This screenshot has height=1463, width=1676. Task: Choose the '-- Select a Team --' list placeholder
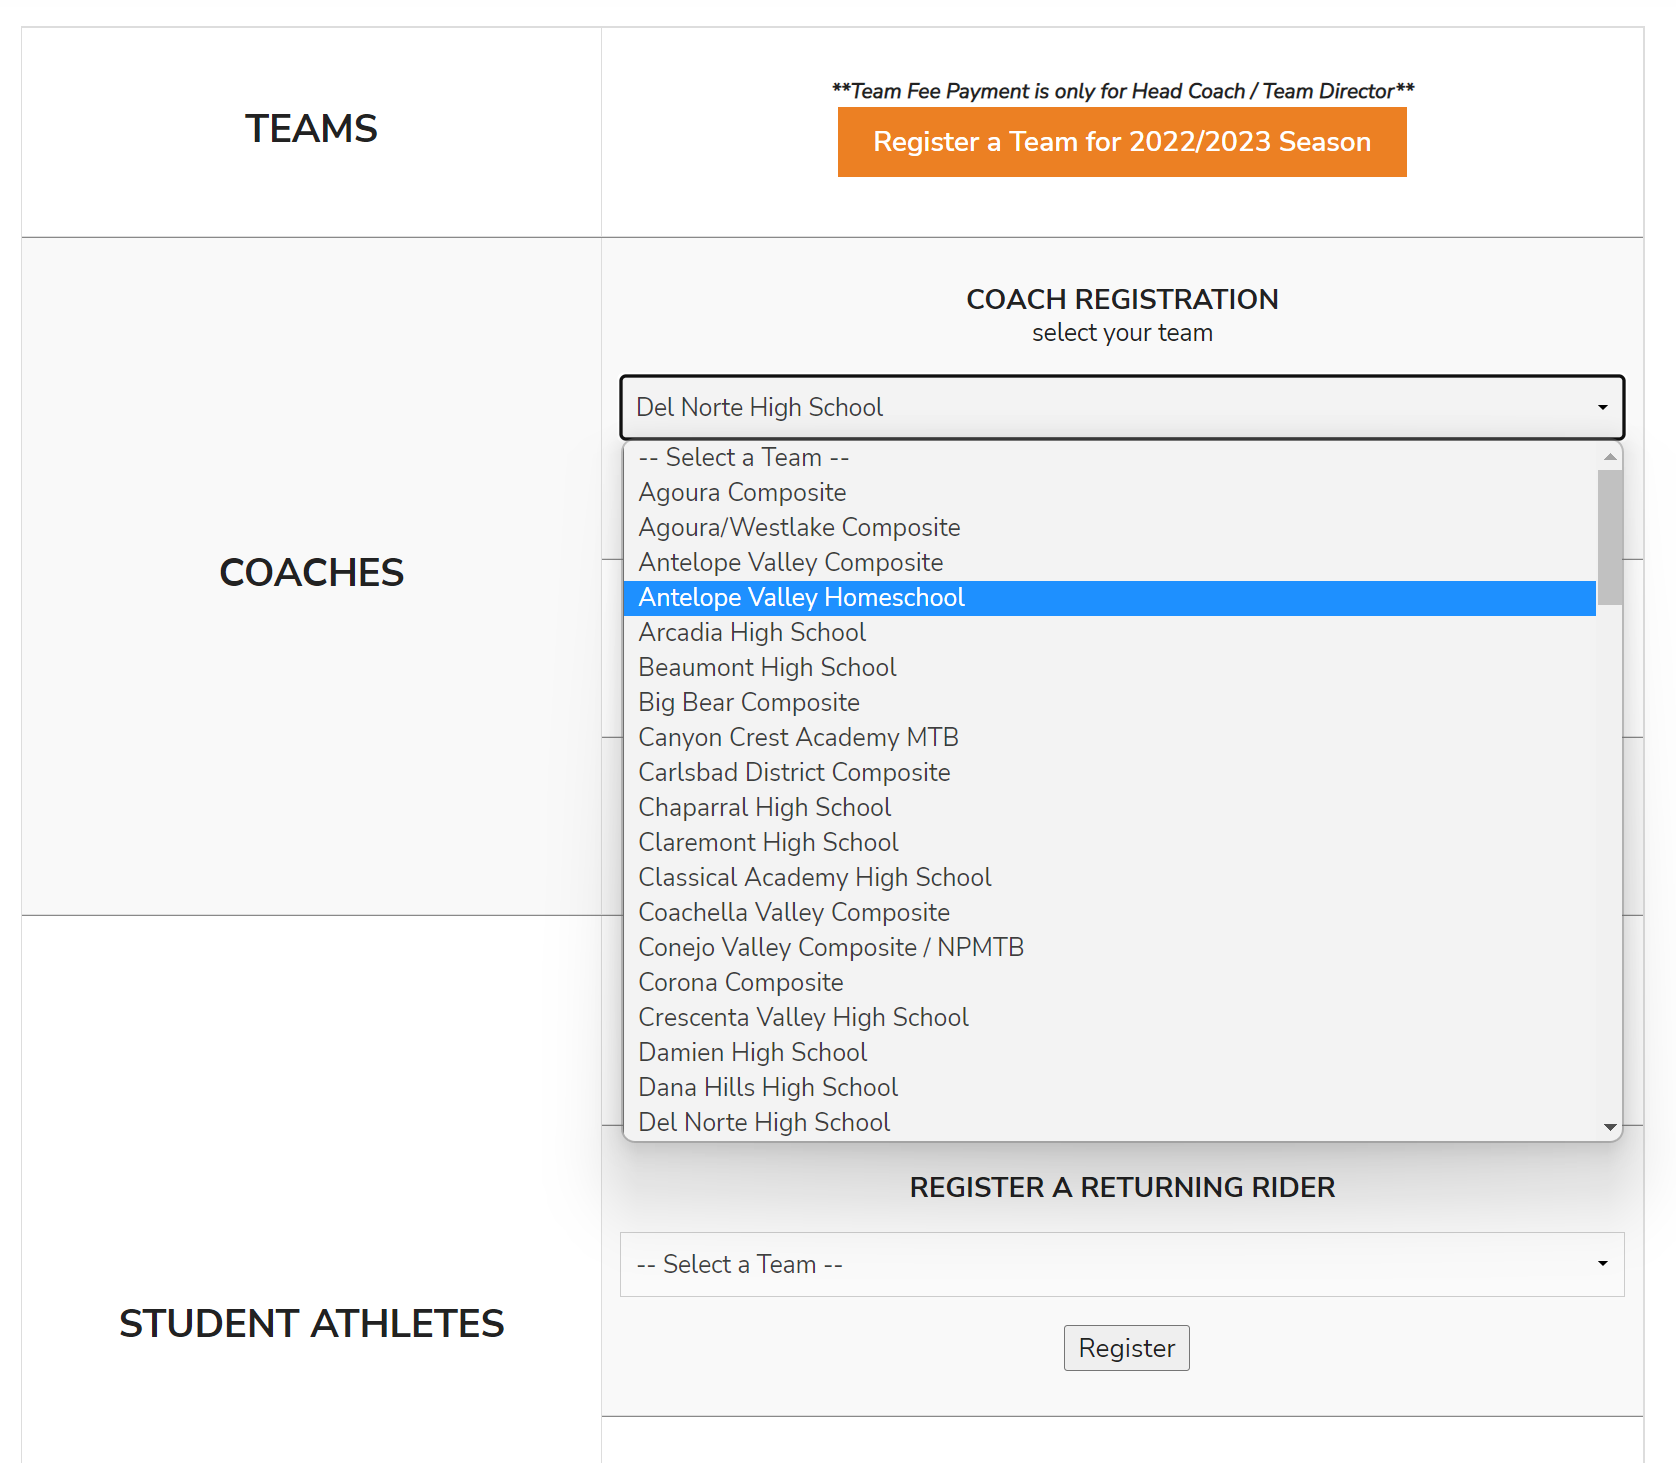pyautogui.click(x=743, y=458)
